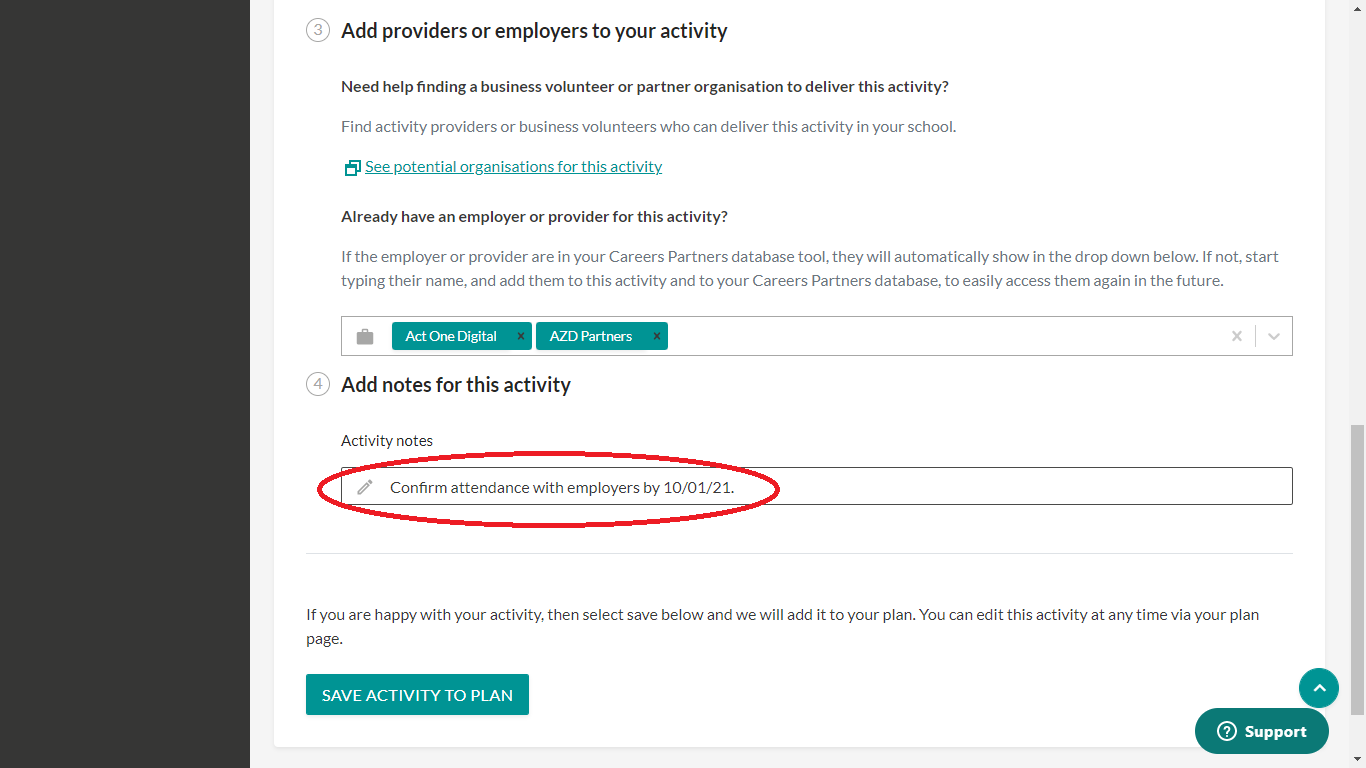Click the pencil icon in activity notes
Image resolution: width=1366 pixels, height=768 pixels.
tap(365, 487)
